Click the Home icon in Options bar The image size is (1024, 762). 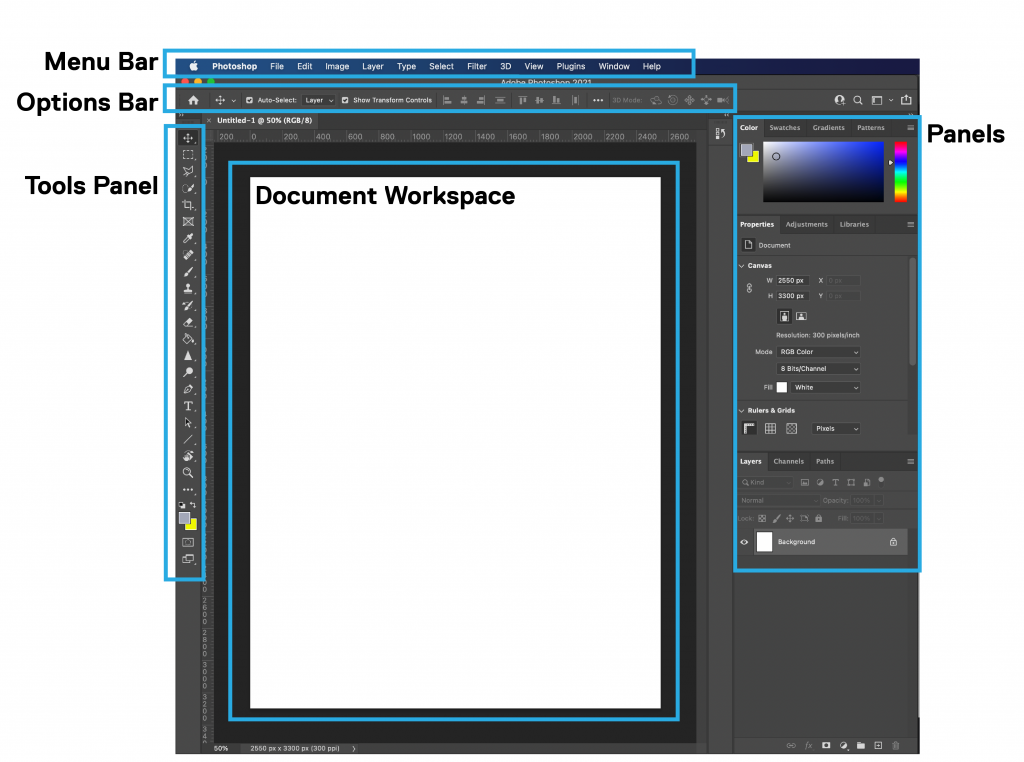click(193, 100)
